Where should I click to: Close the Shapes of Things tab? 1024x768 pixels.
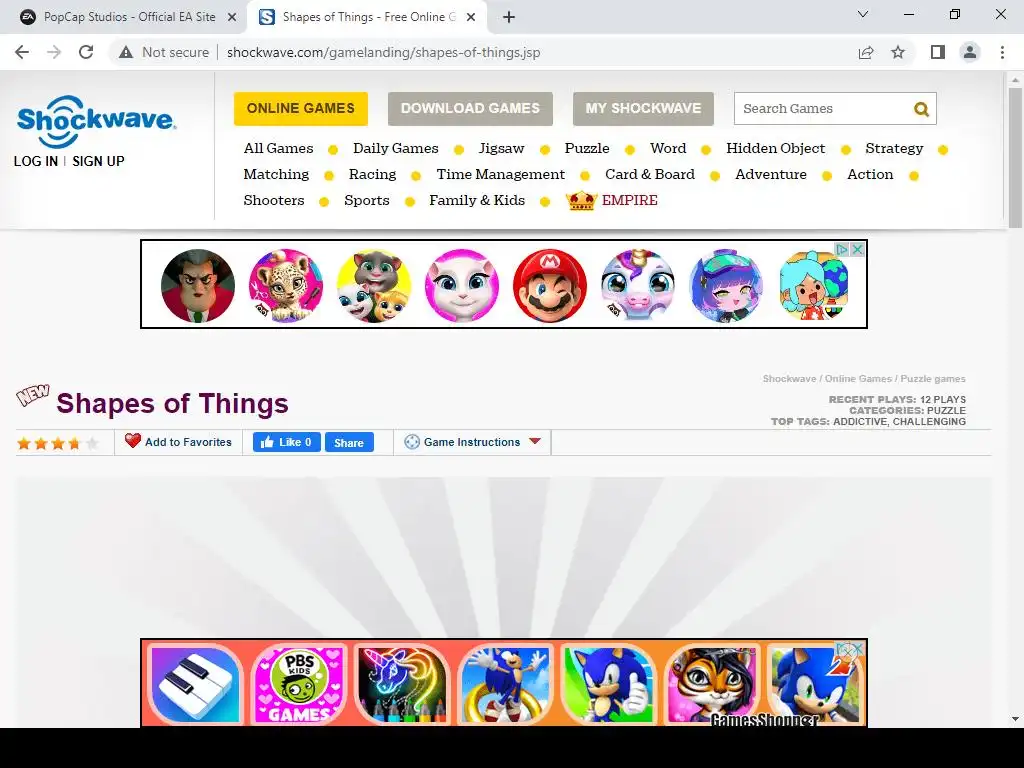click(x=471, y=18)
